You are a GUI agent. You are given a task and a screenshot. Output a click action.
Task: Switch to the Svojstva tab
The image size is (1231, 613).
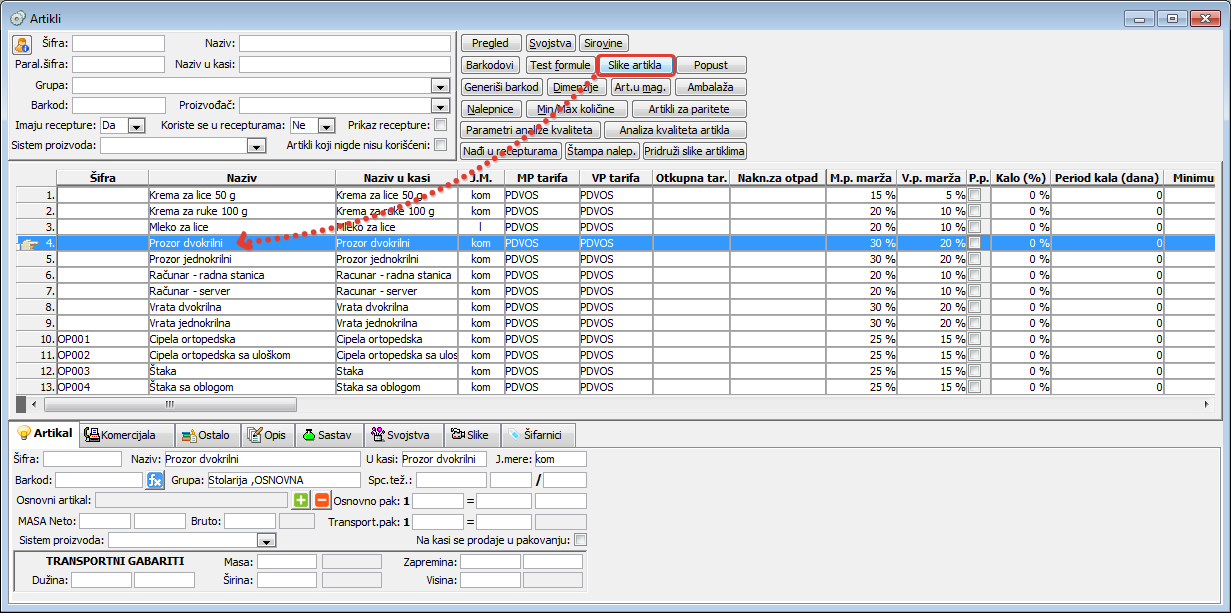coord(400,435)
